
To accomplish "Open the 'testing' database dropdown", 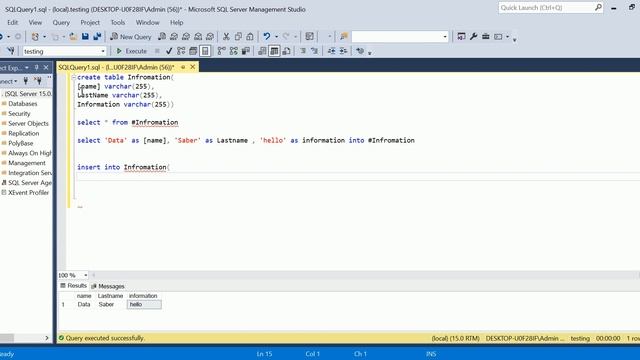I will point(103,51).
